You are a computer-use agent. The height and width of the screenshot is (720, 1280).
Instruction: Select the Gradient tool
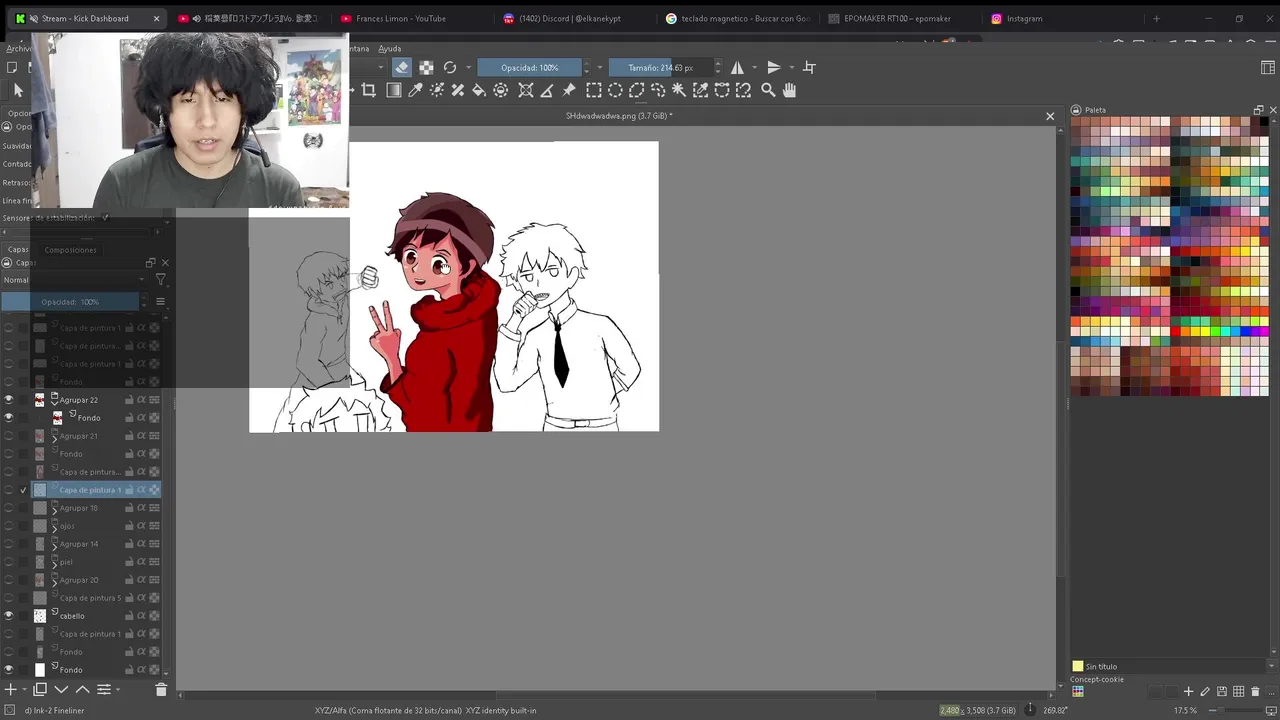pyautogui.click(x=393, y=90)
